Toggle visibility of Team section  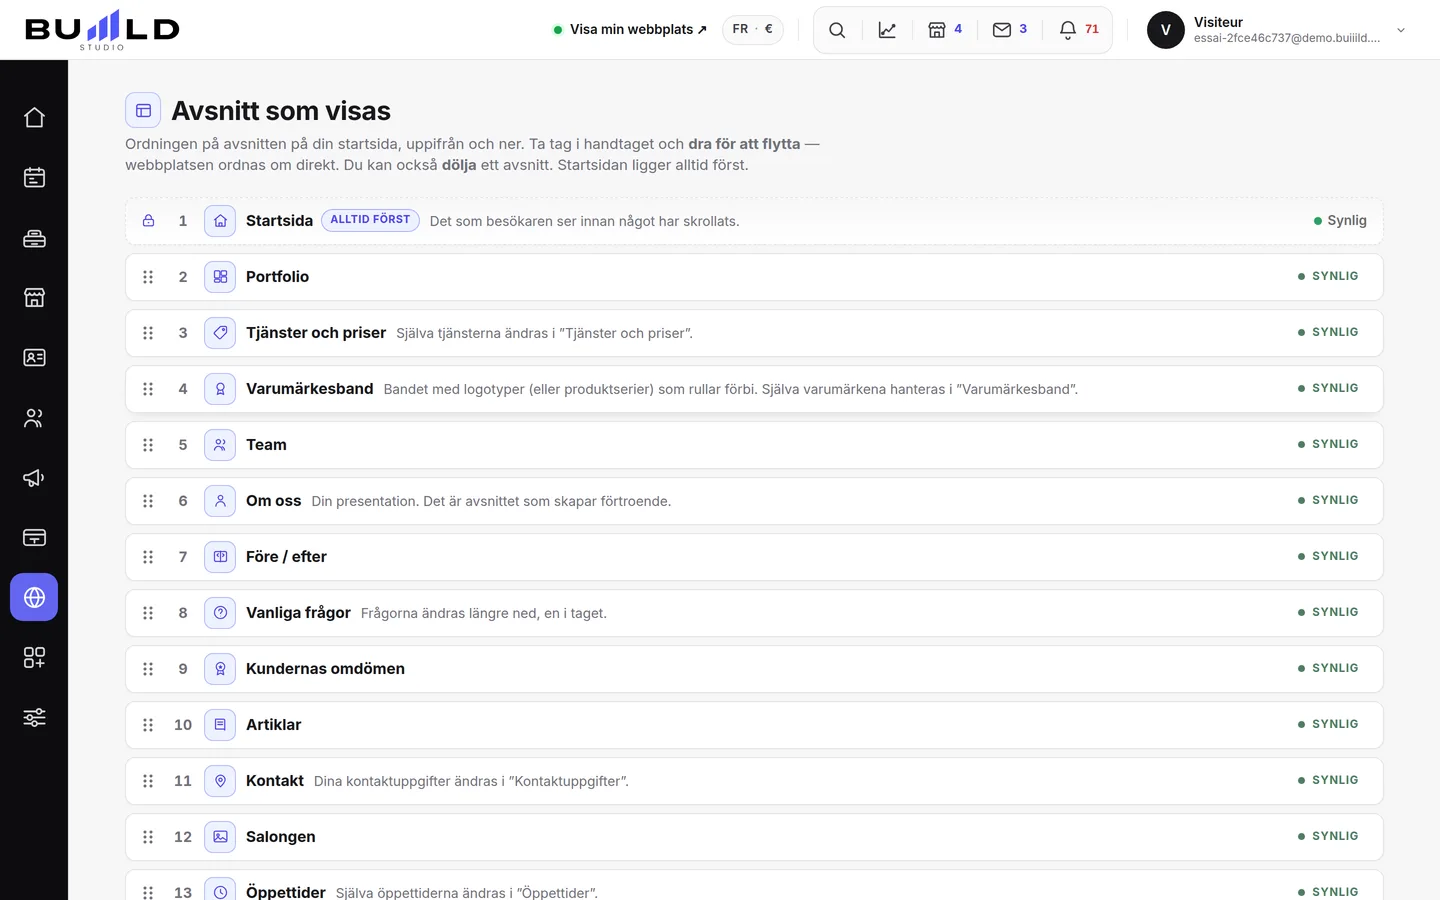[x=1328, y=444]
